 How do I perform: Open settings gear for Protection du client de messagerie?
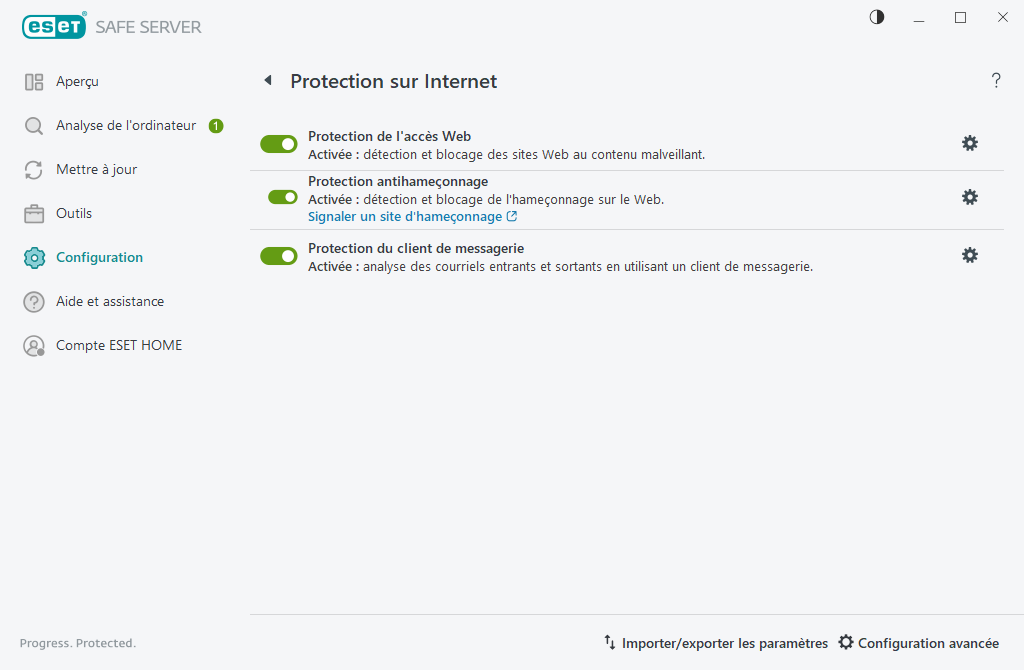(969, 255)
